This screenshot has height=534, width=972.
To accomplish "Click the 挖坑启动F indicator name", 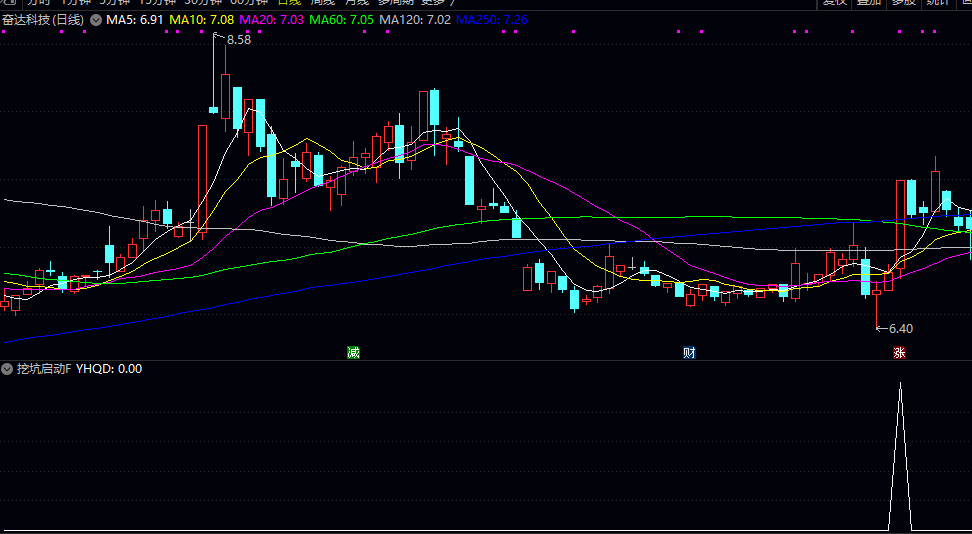I will pyautogui.click(x=44, y=369).
